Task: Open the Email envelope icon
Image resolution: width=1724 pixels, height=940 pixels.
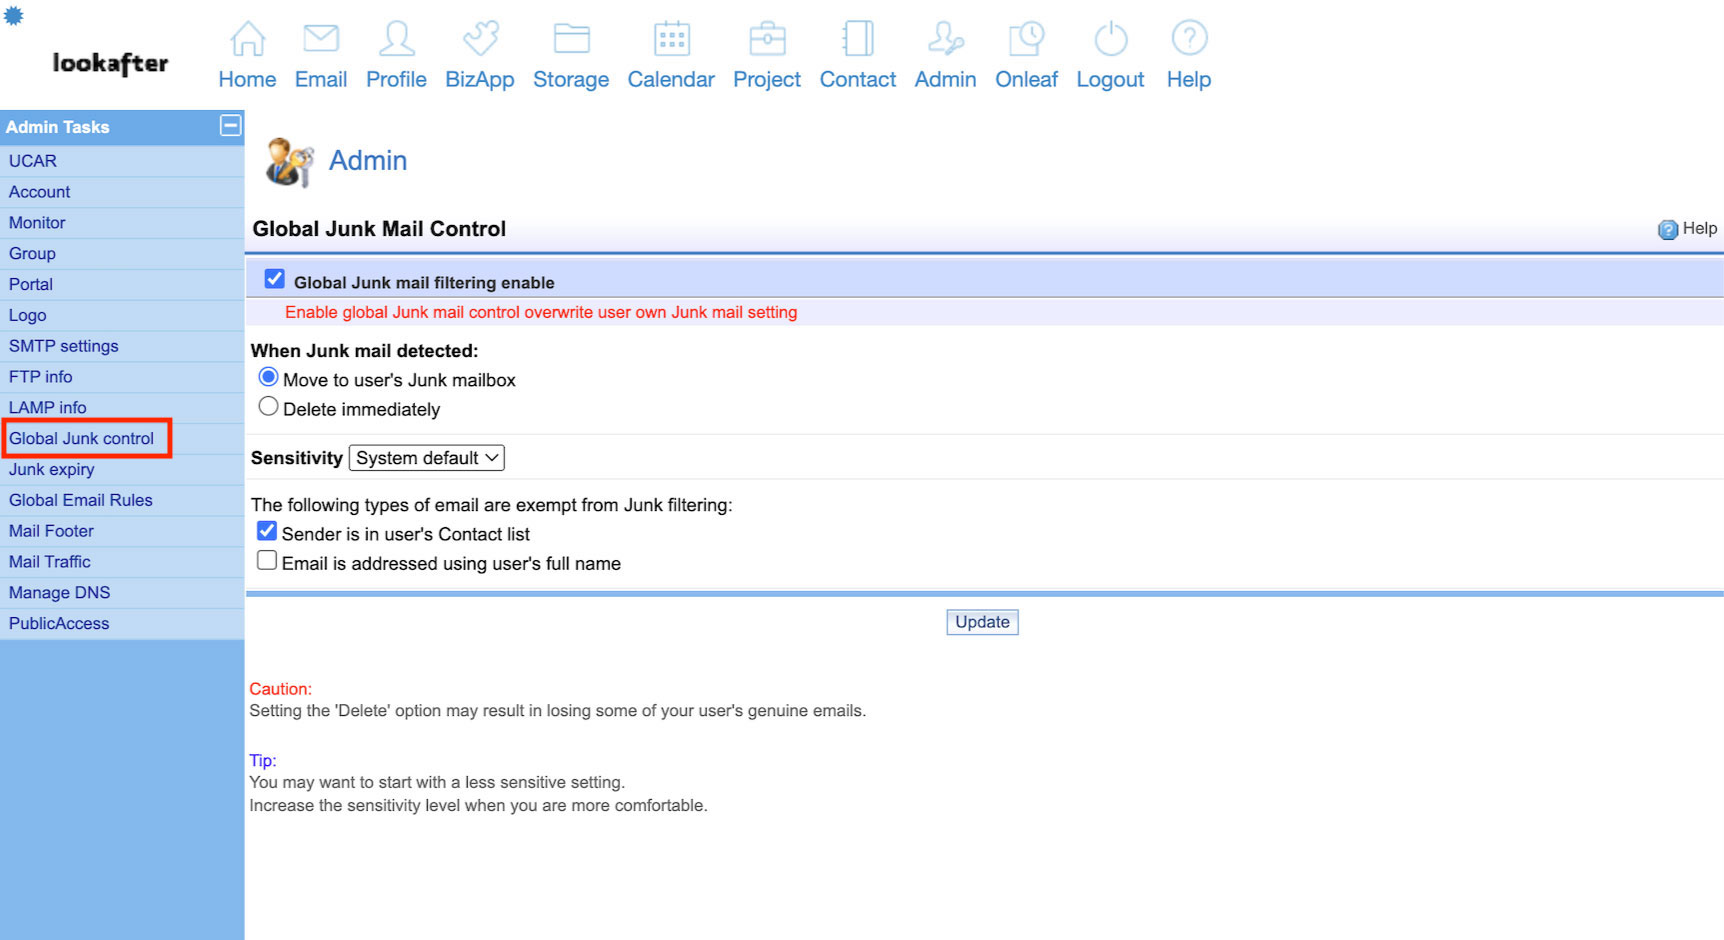Action: [x=320, y=39]
